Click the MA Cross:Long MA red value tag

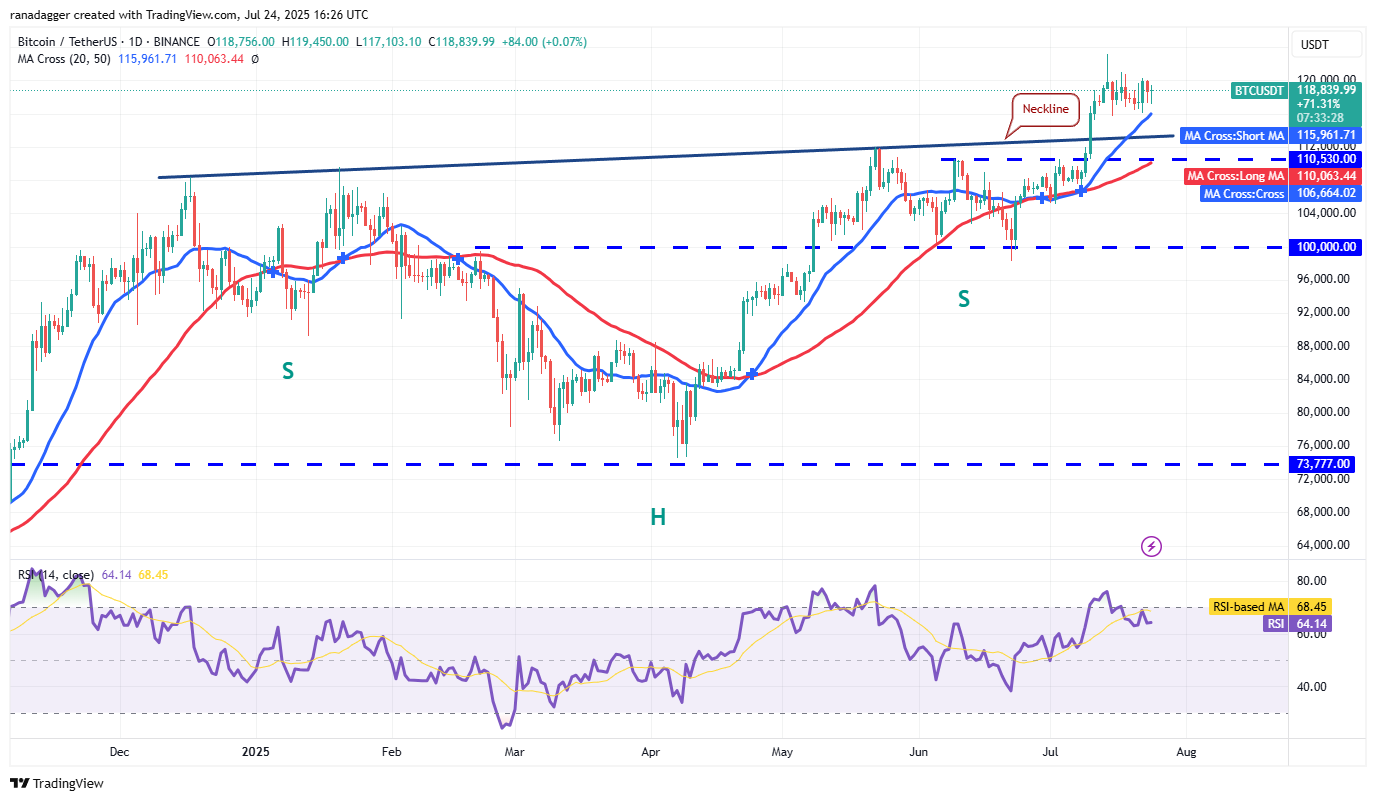click(1234, 175)
